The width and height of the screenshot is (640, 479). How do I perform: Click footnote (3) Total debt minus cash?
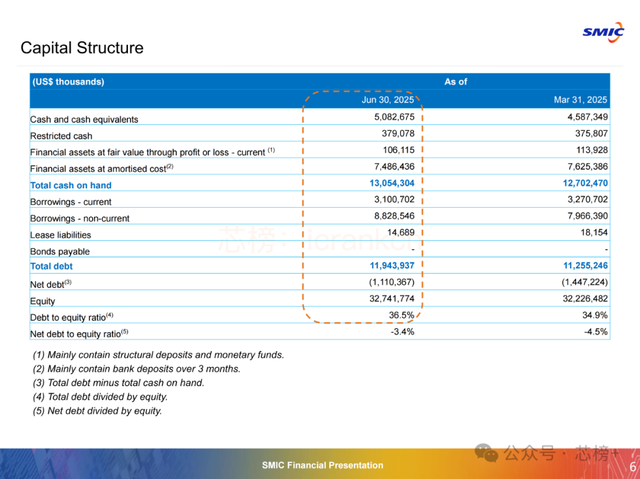click(x=118, y=383)
